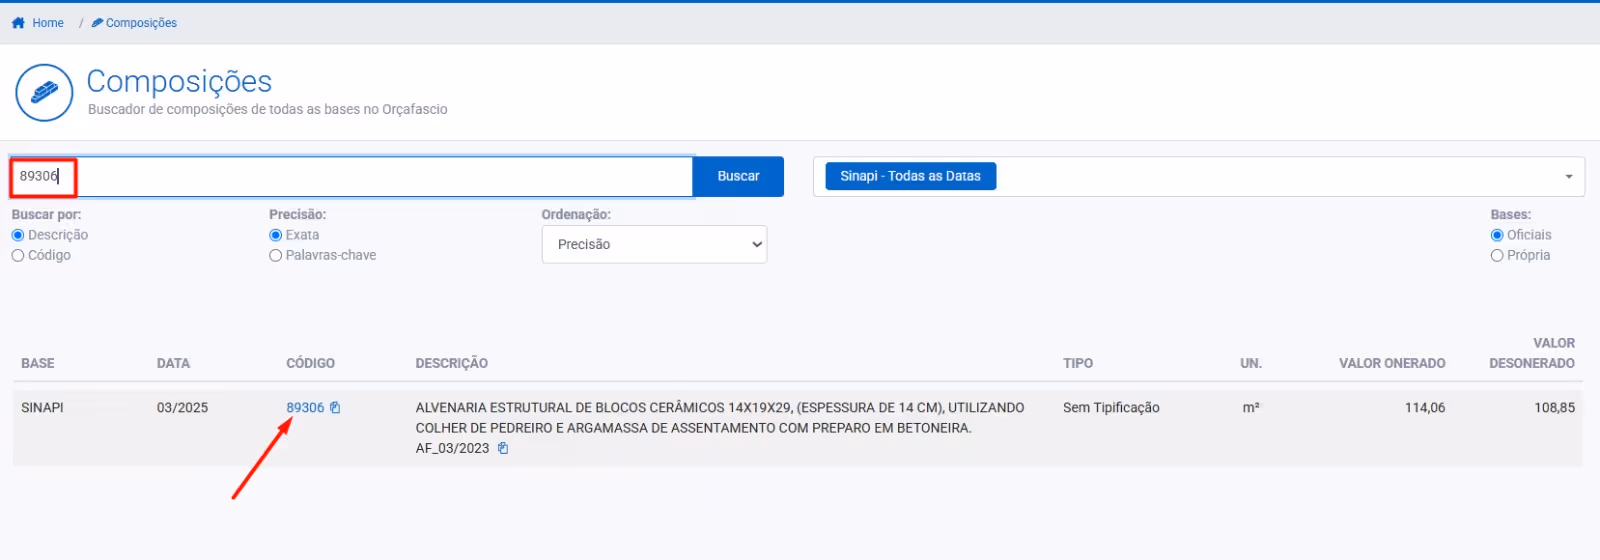
Task: Focus the search field containing 89306
Action: [x=351, y=176]
